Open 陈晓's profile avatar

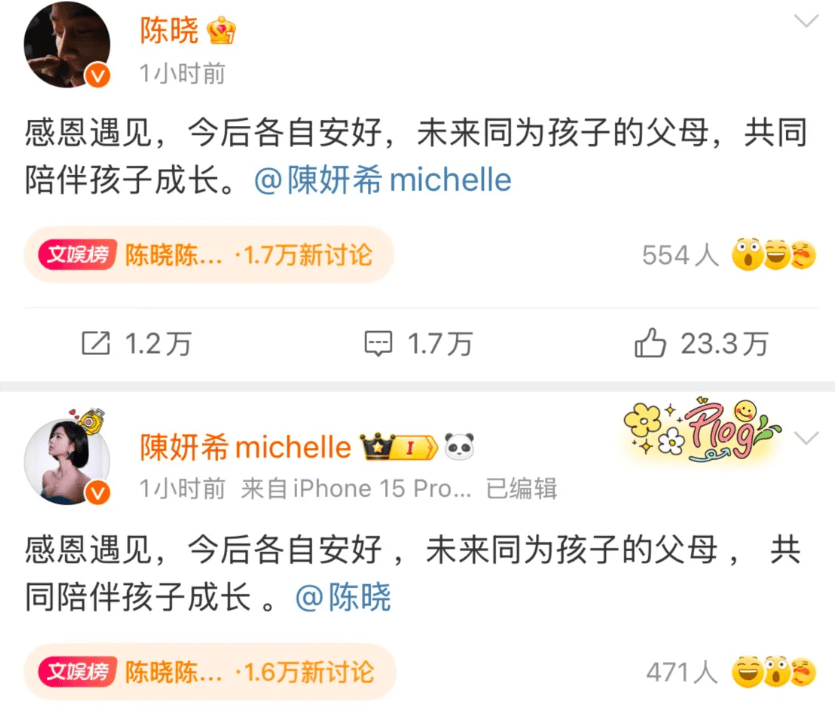tap(67, 45)
